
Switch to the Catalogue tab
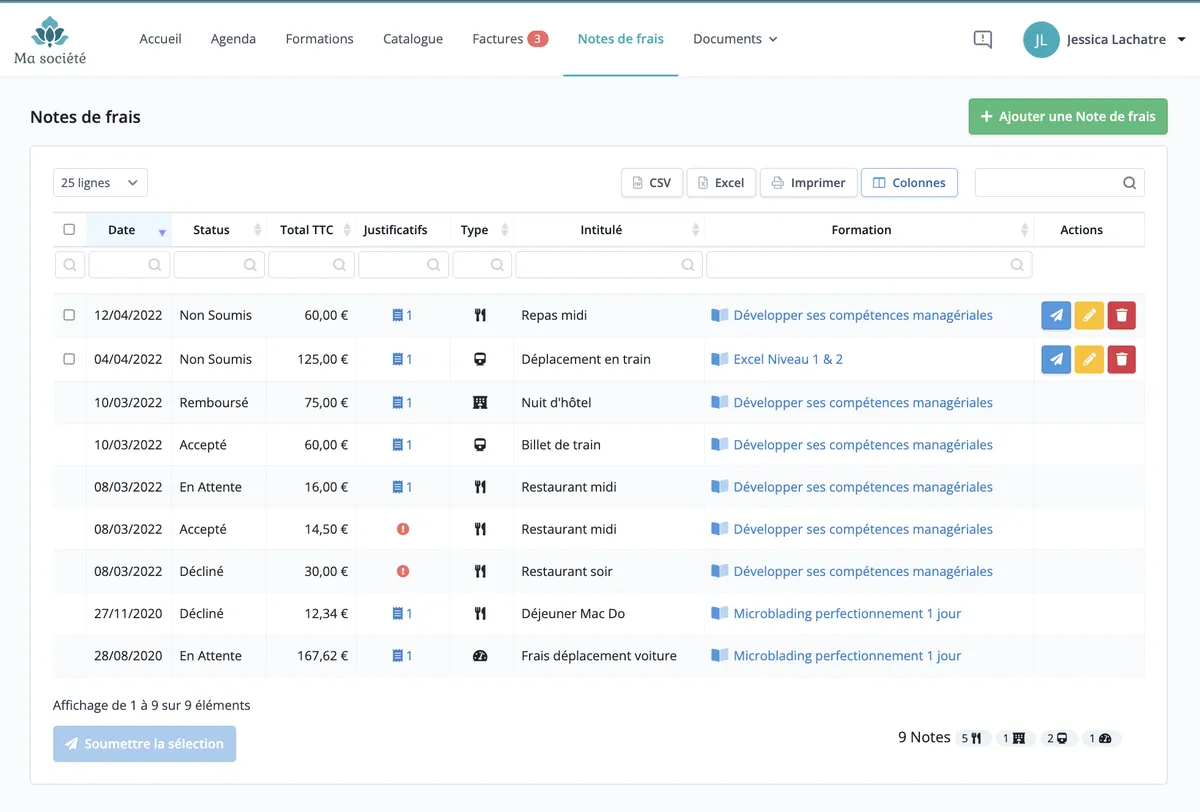coord(413,39)
